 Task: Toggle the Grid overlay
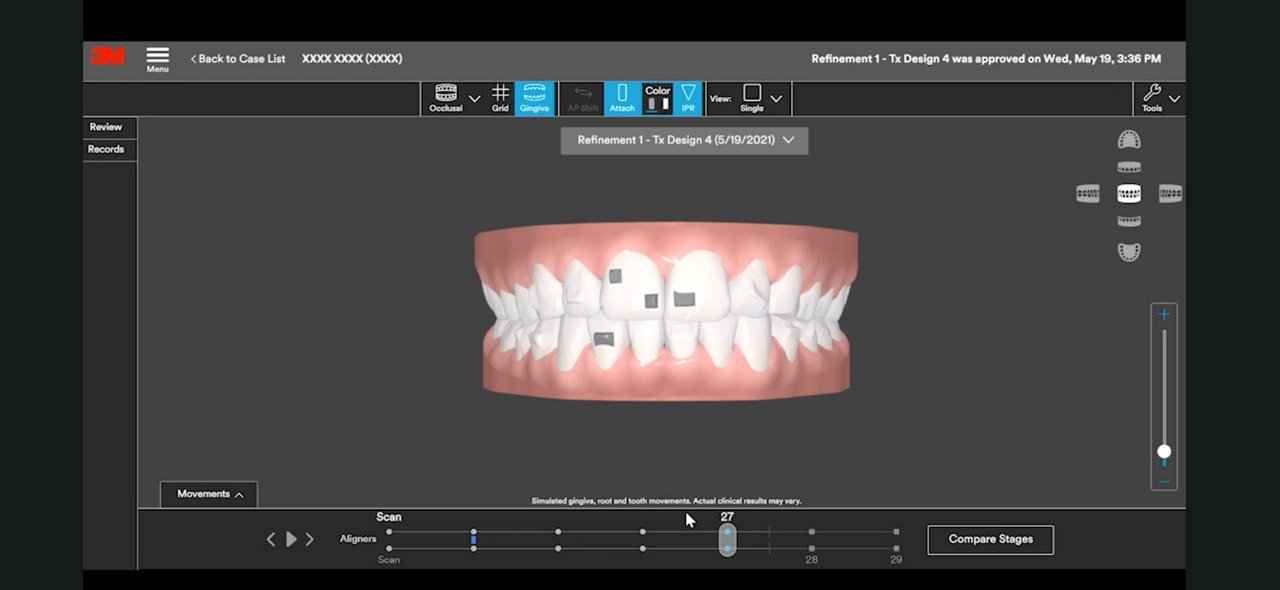[x=500, y=98]
